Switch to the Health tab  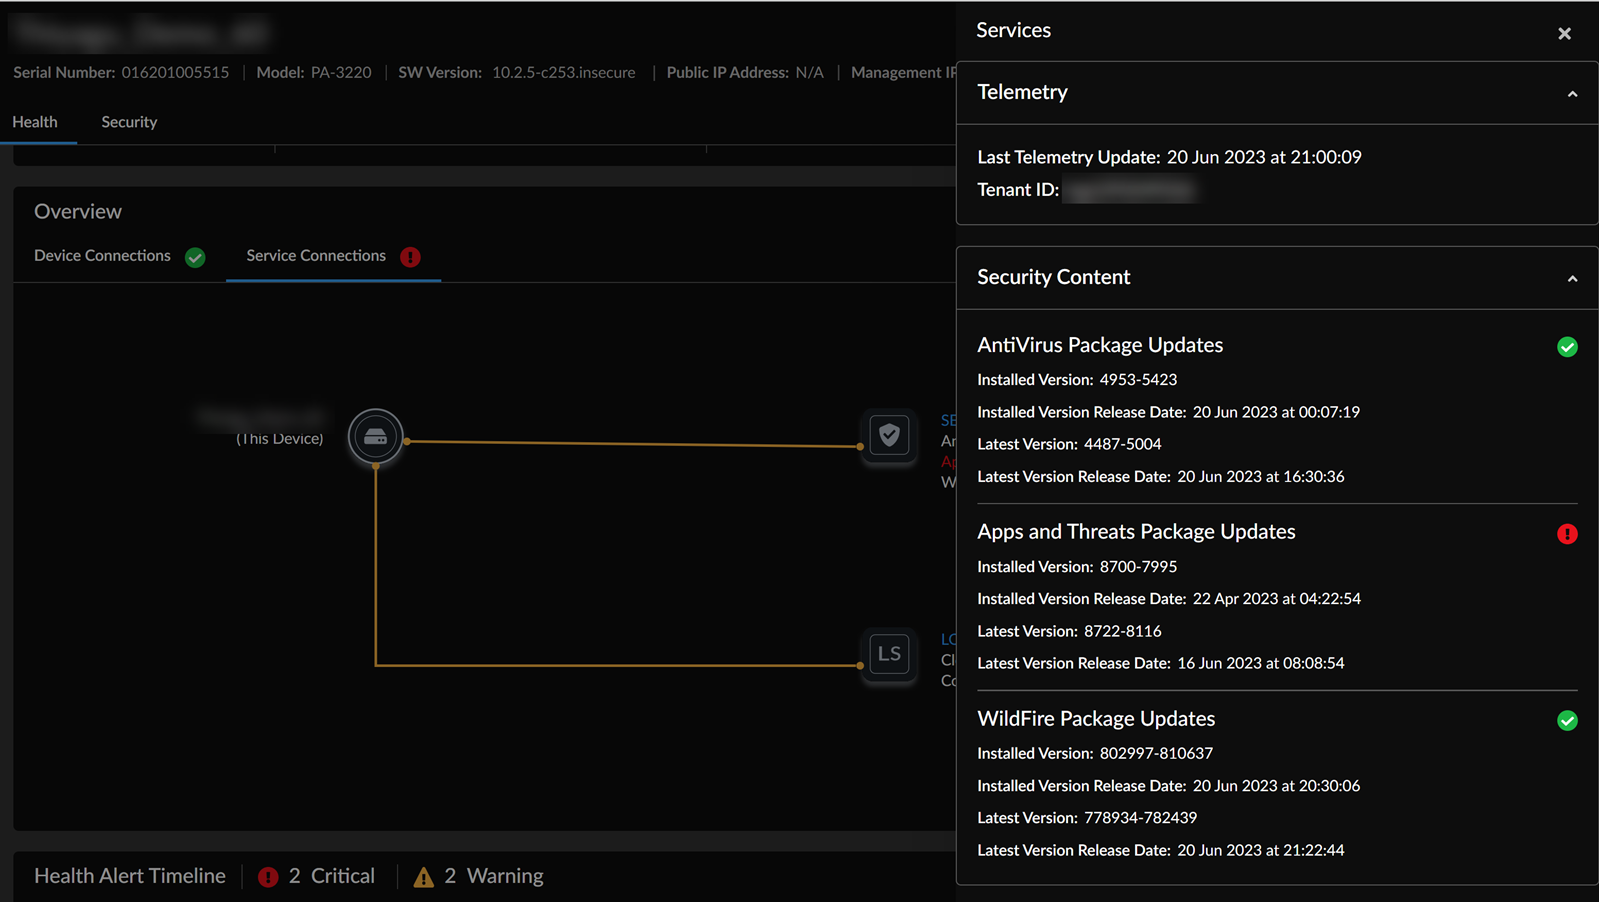35,122
